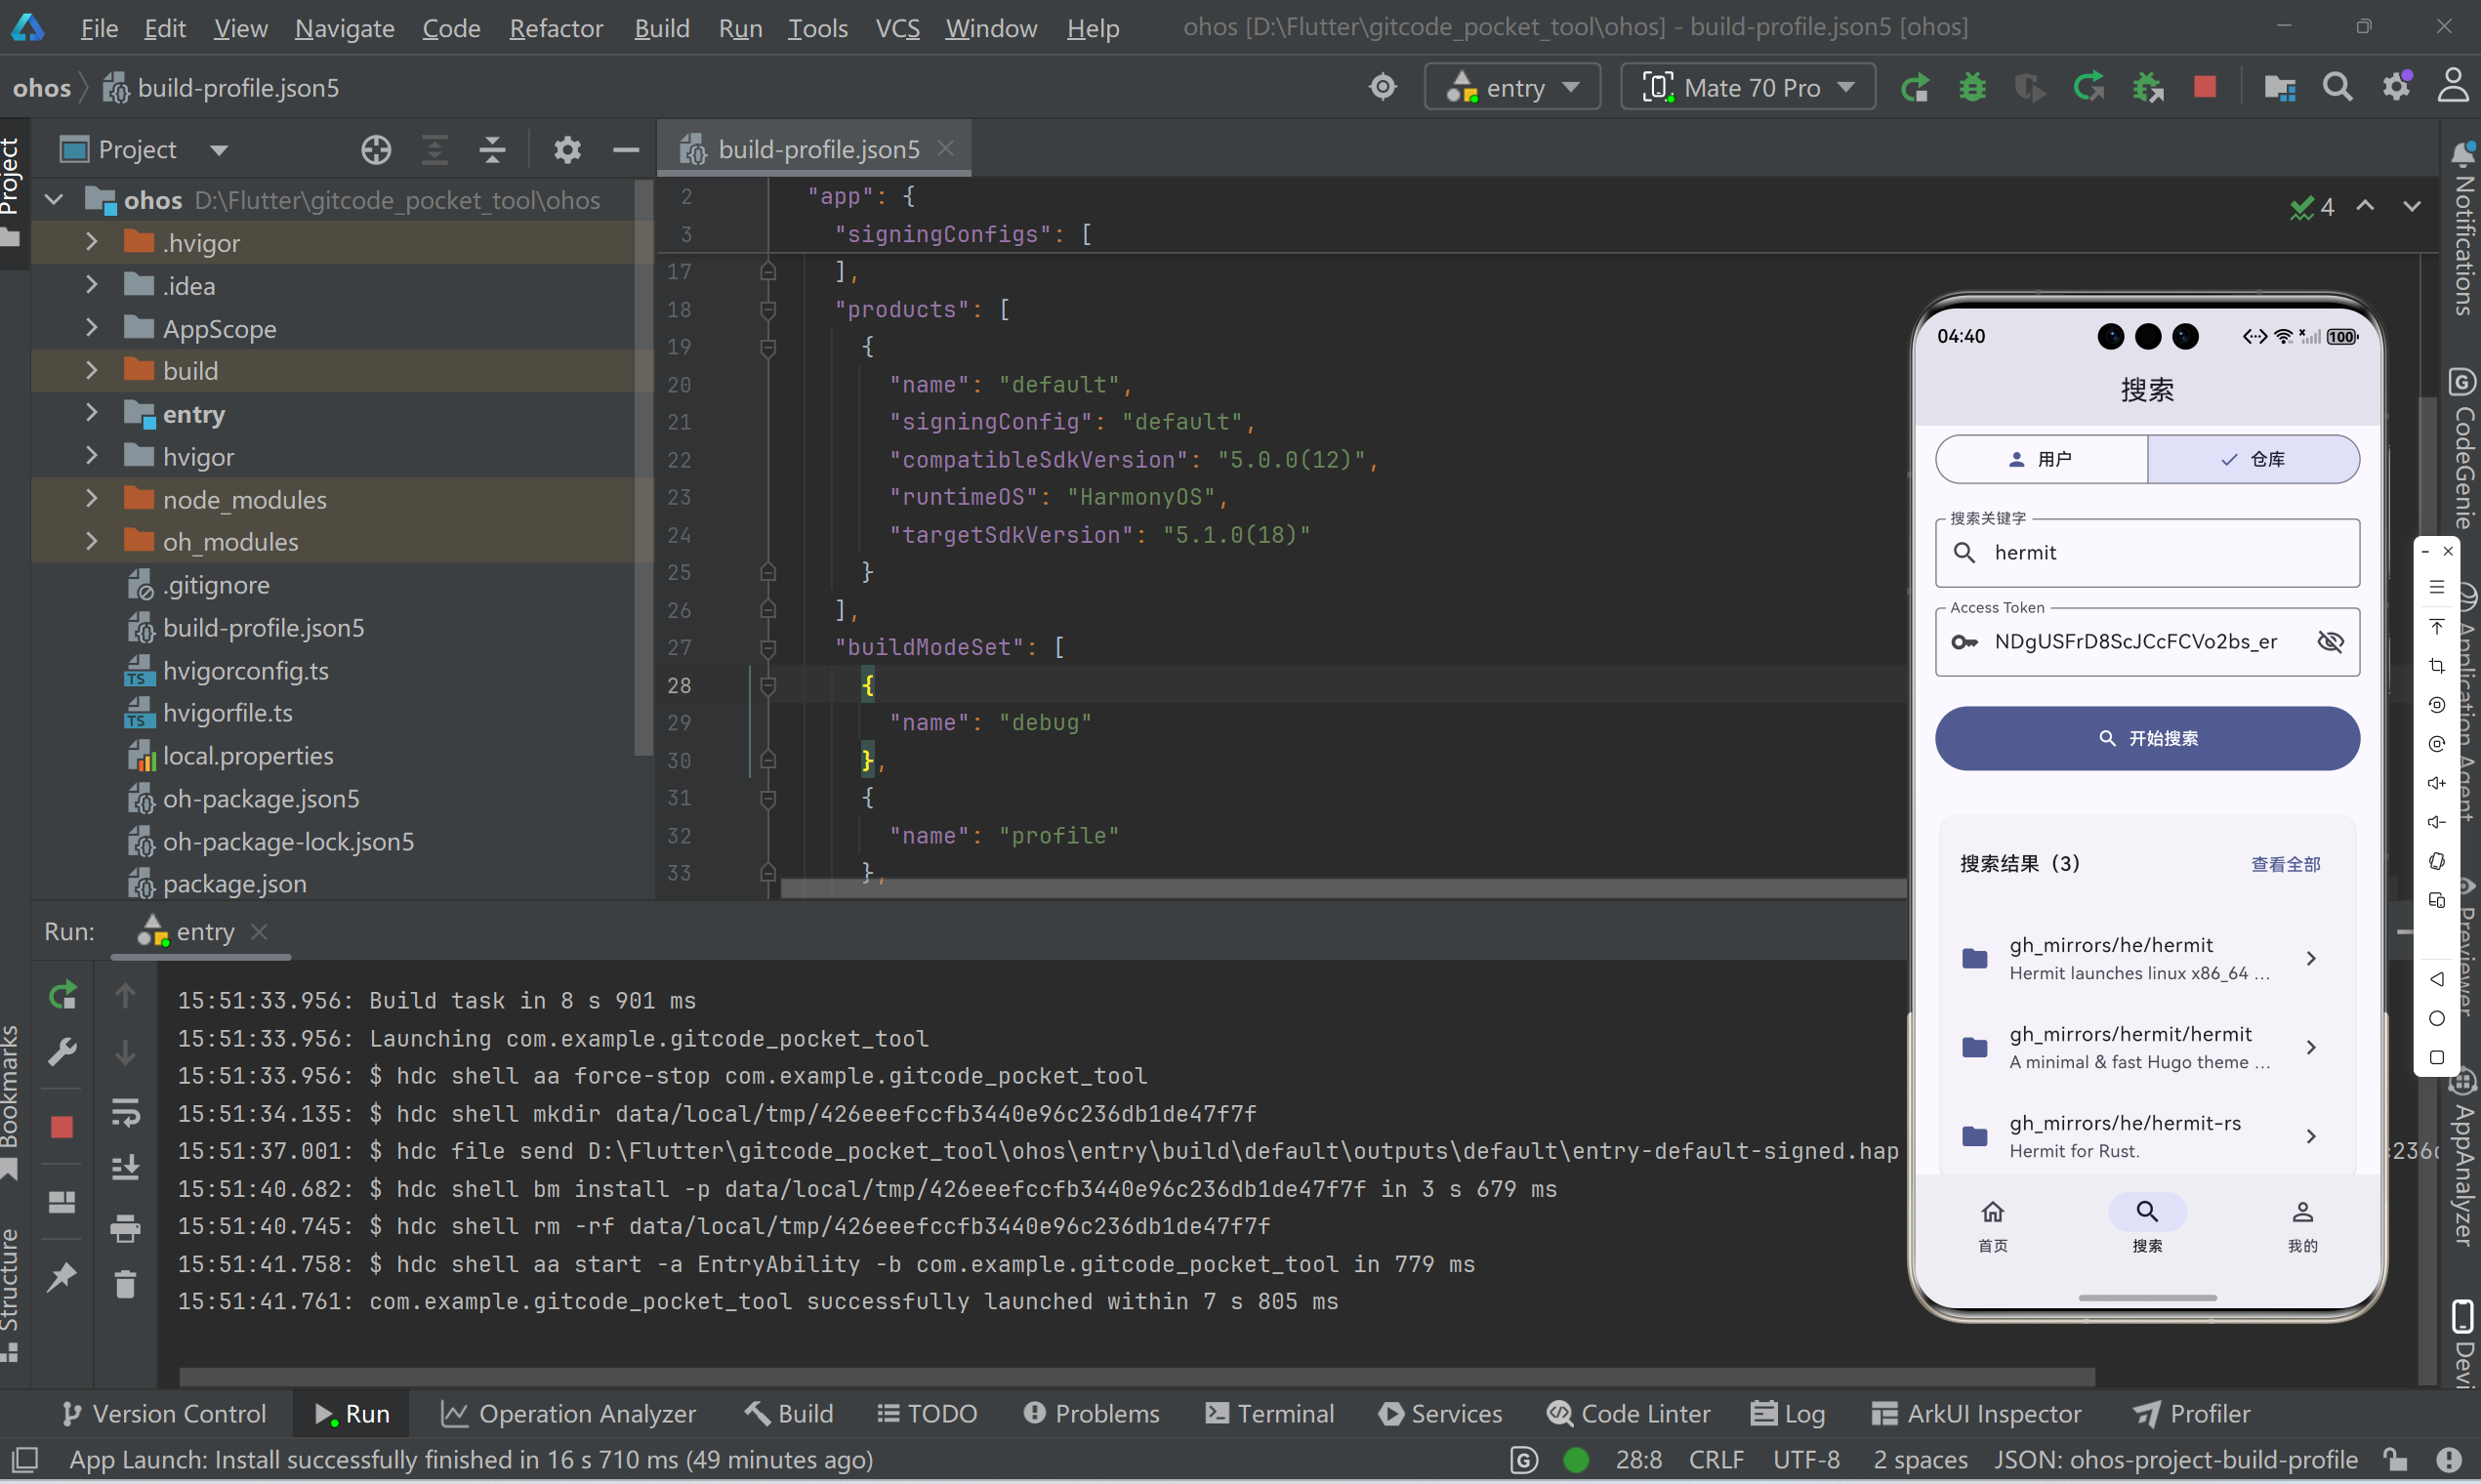This screenshot has height=1484, width=2481.
Task: Clear run console output with trash icon
Action: 126,1283
